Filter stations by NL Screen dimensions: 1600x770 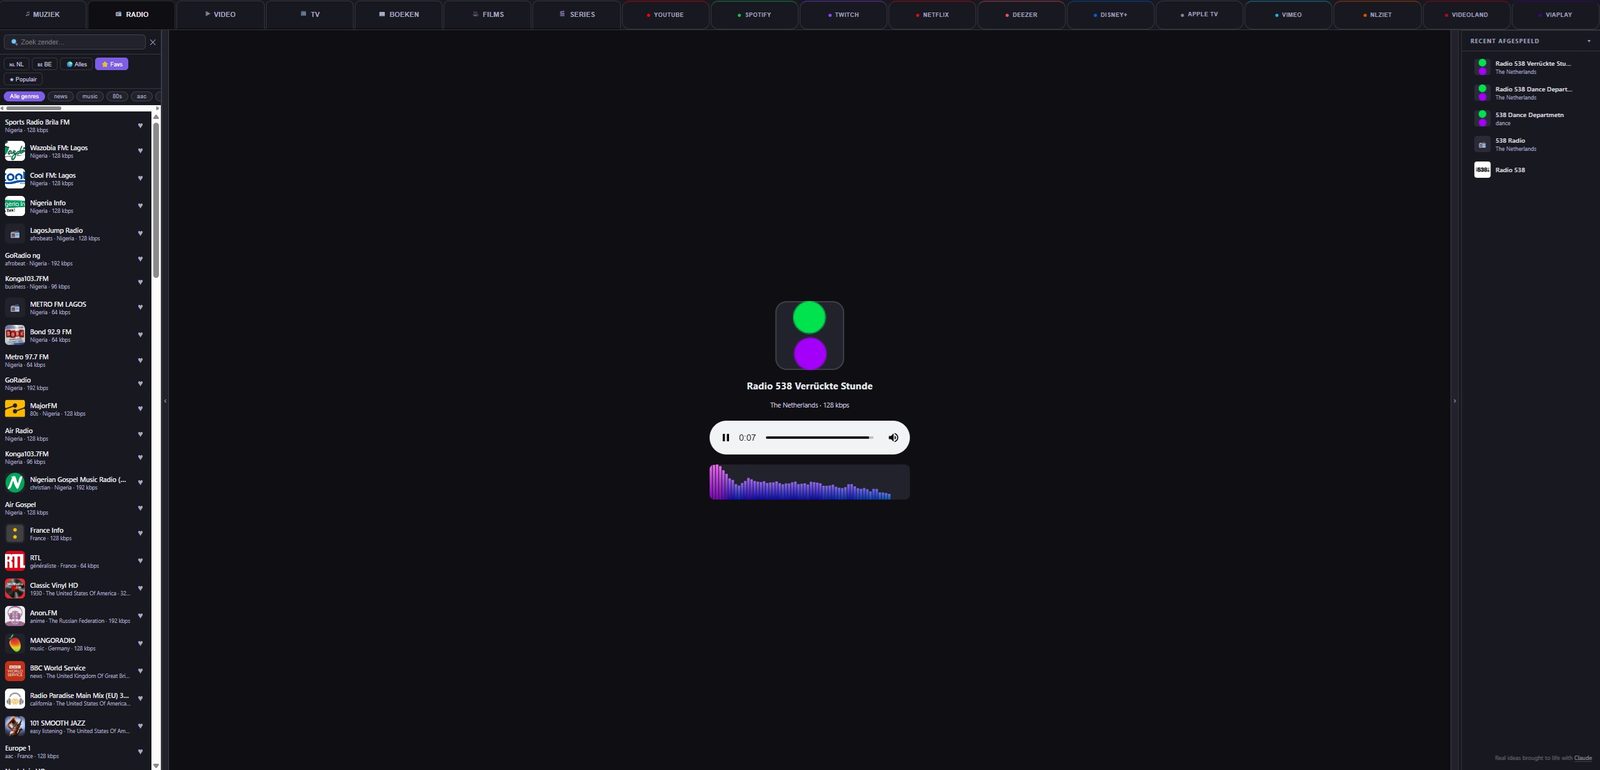click(16, 64)
